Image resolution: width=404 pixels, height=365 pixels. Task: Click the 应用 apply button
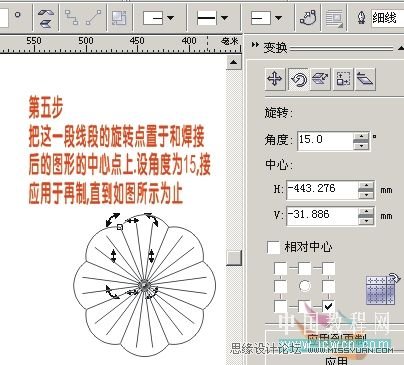tap(337, 361)
